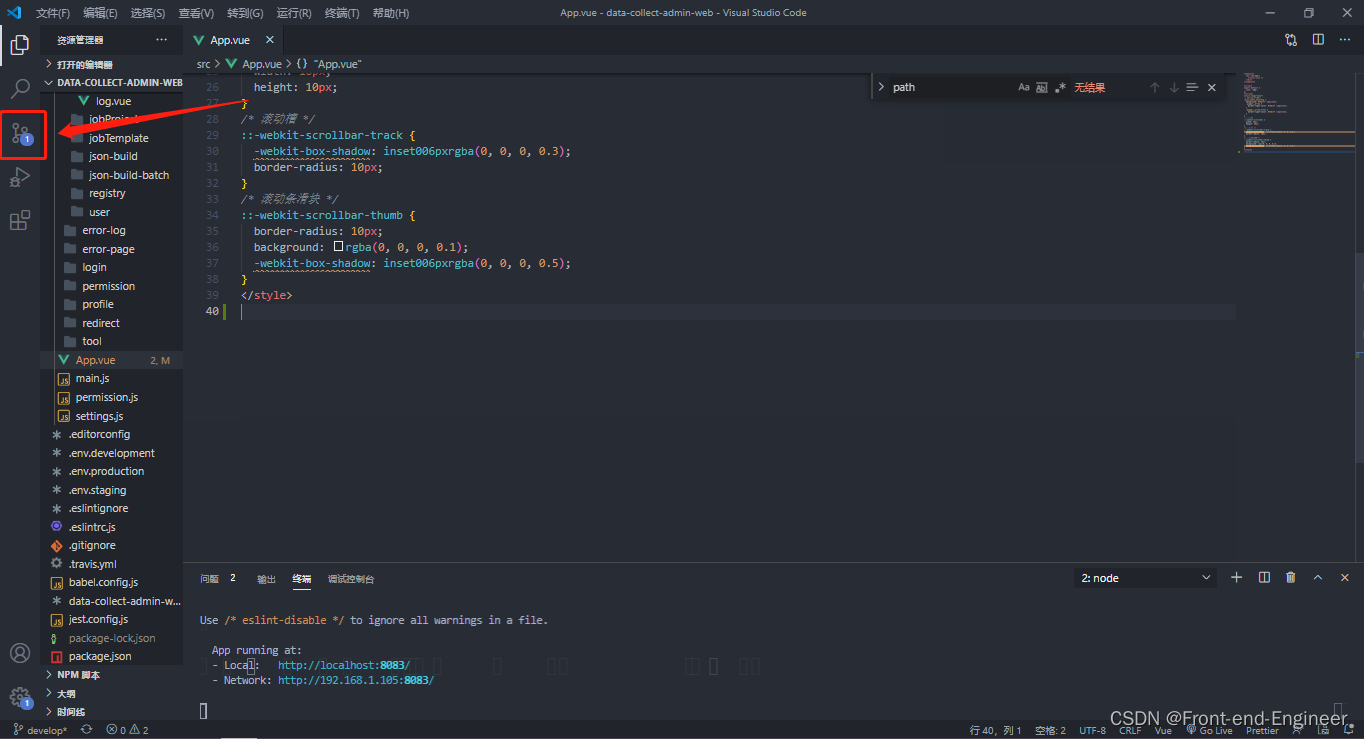Viewport: 1364px width, 739px height.
Task: Click the develop branch in status bar
Action: 40,730
